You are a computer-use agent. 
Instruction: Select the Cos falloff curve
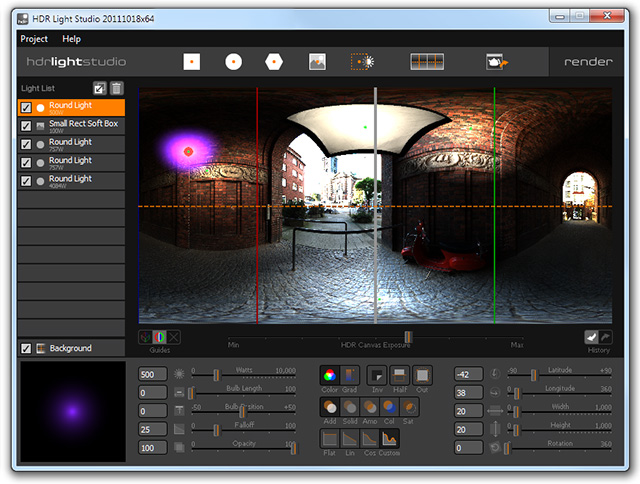(369, 439)
